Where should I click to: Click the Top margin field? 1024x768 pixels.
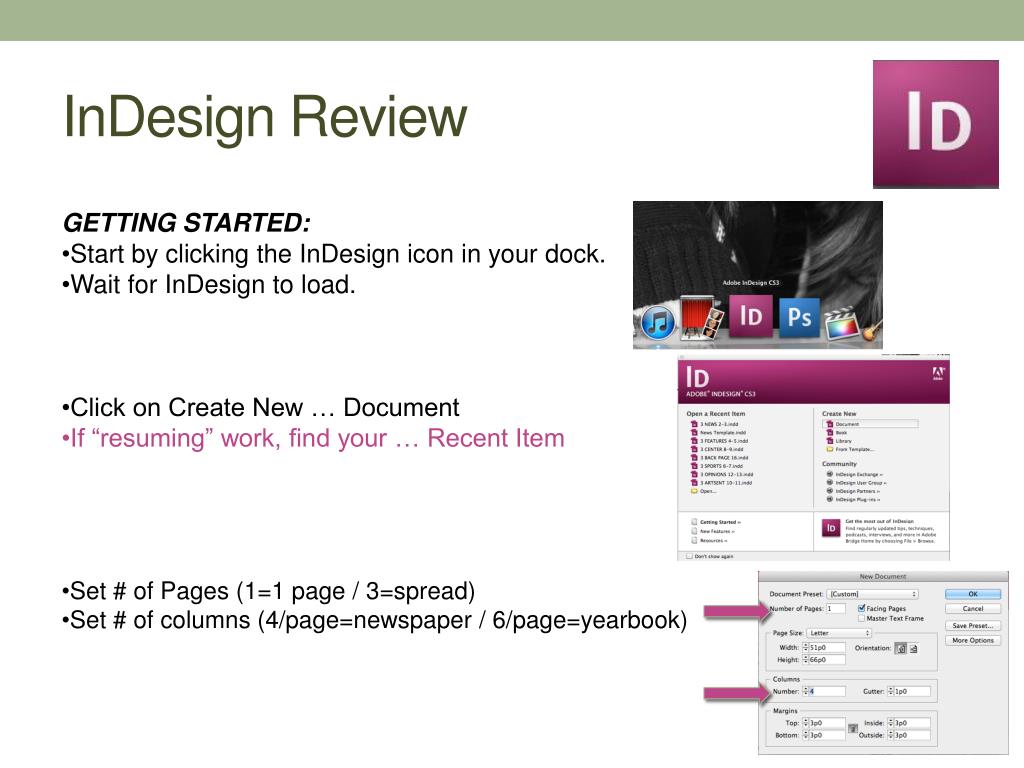click(x=827, y=724)
